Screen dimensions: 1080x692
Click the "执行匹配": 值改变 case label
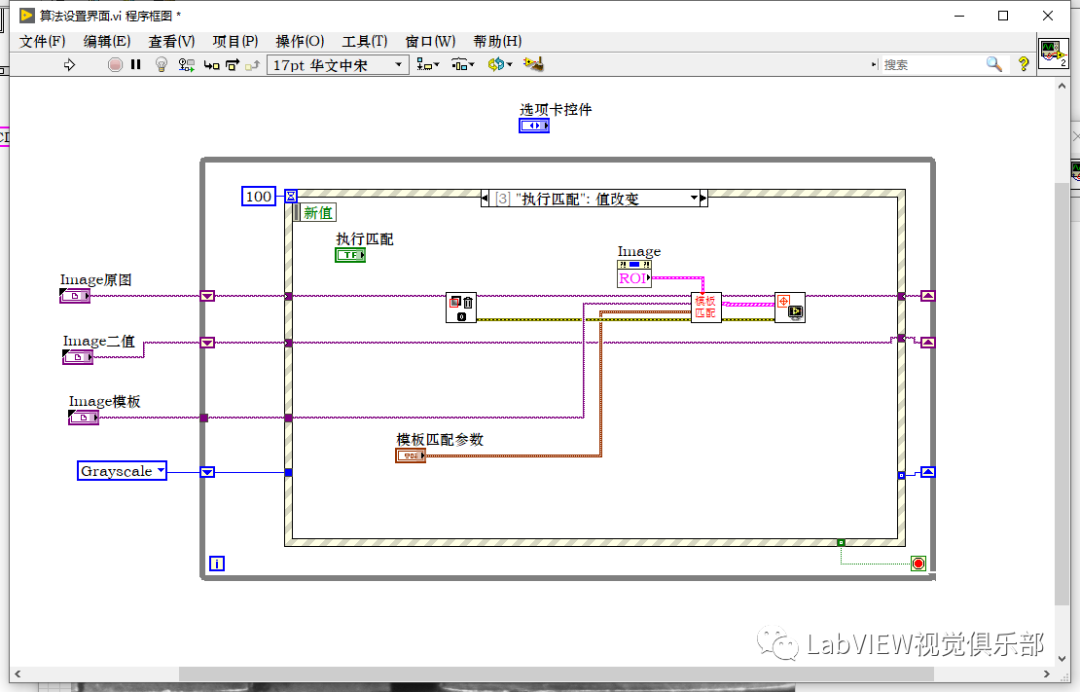coord(577,199)
